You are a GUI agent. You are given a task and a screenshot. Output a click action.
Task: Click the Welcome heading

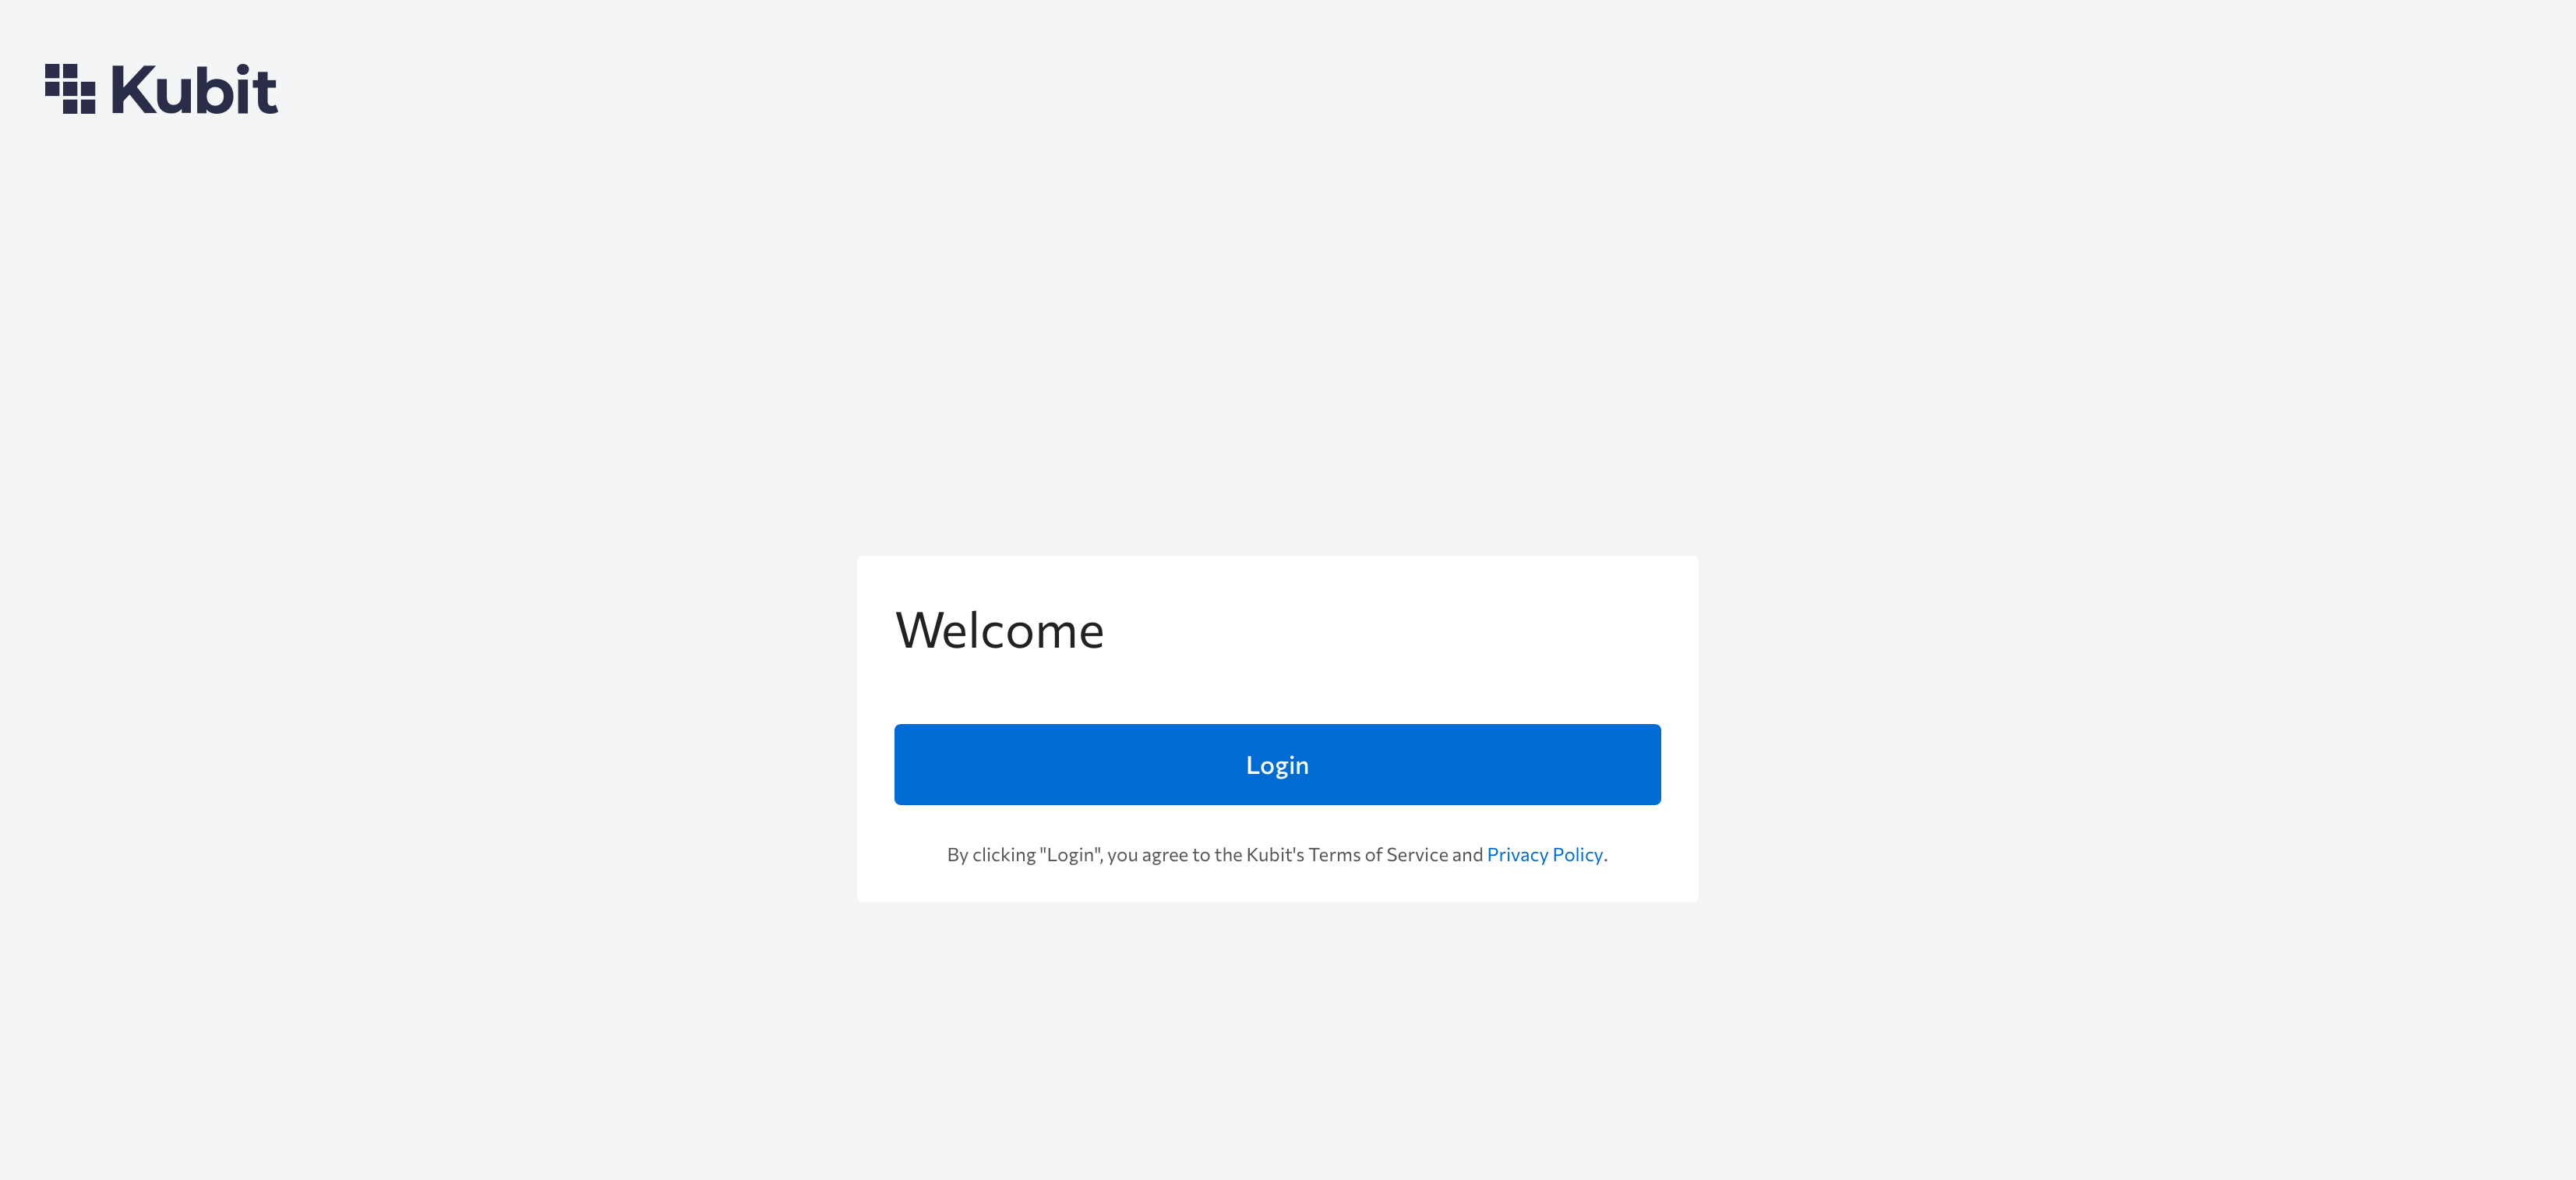pyautogui.click(x=999, y=630)
